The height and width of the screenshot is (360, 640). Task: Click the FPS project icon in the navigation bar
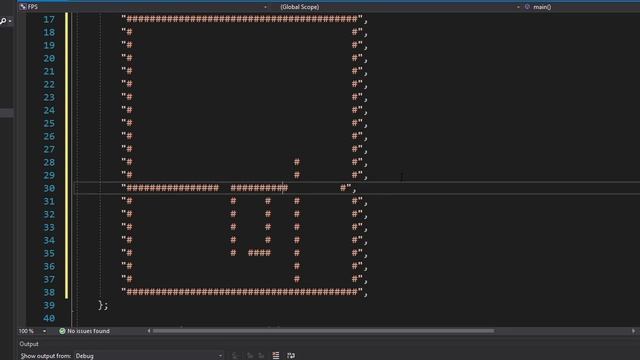[x=23, y=7]
